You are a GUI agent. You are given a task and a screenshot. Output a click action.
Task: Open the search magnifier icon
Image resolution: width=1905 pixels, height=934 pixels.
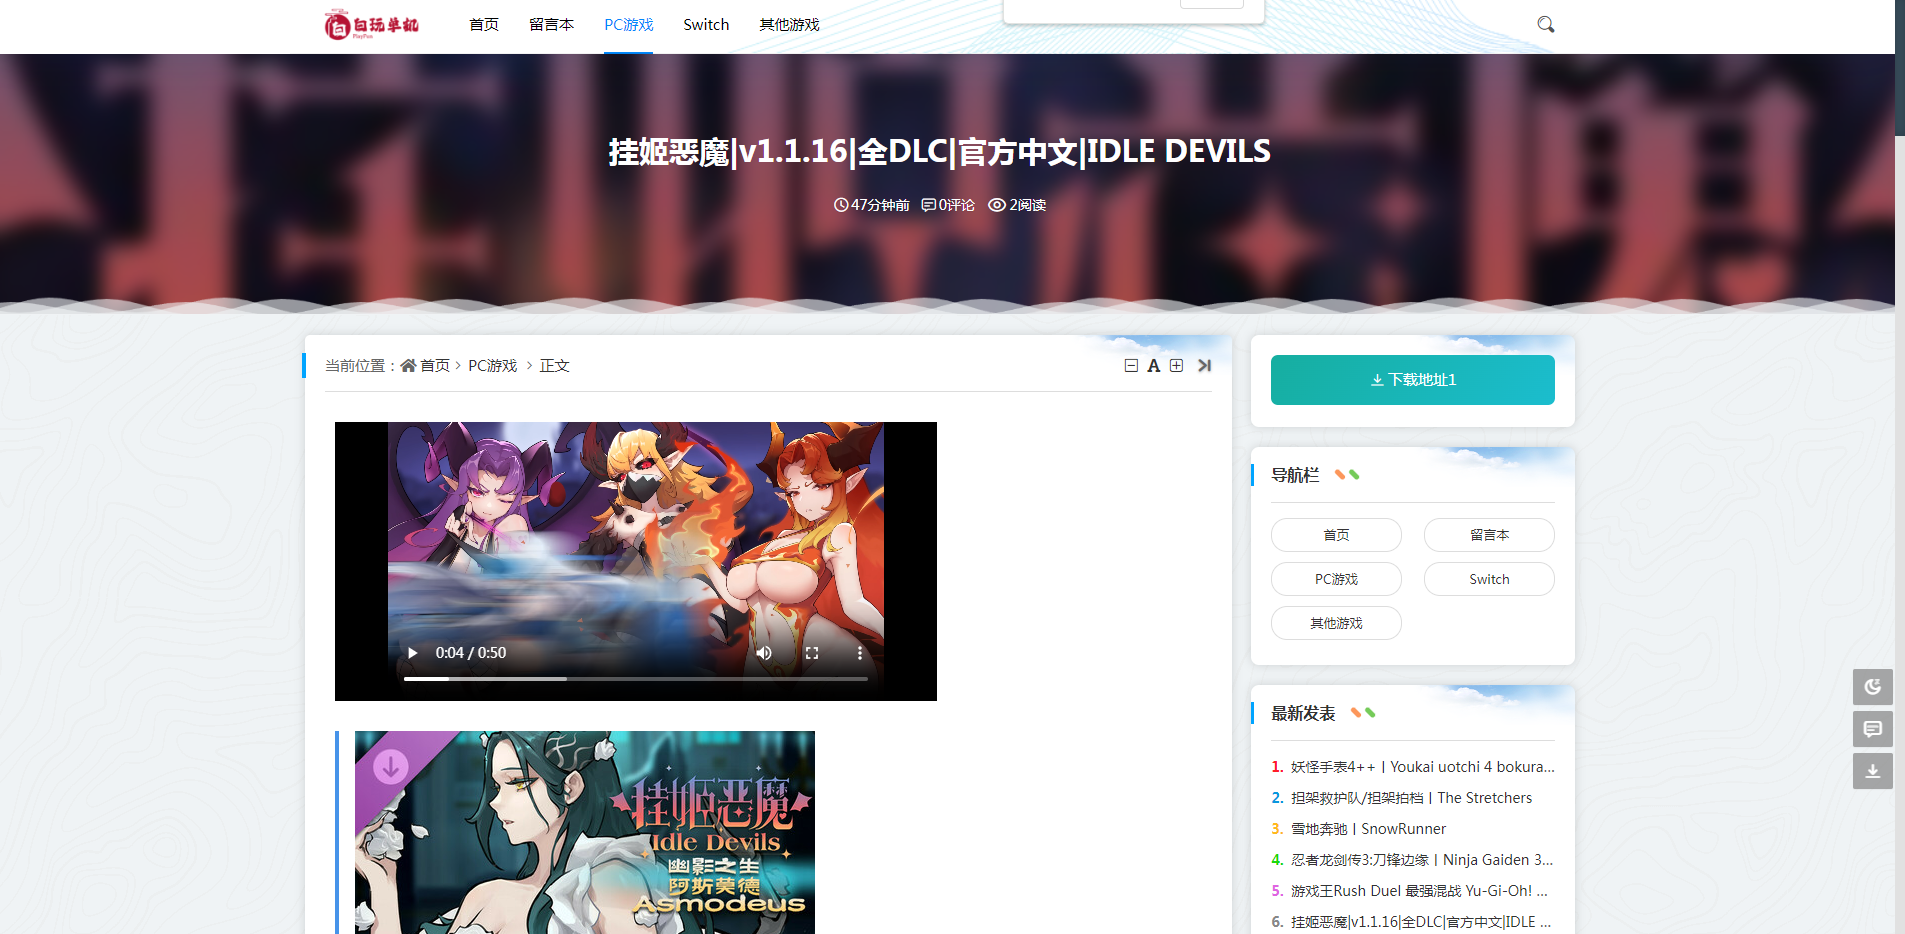[1545, 24]
